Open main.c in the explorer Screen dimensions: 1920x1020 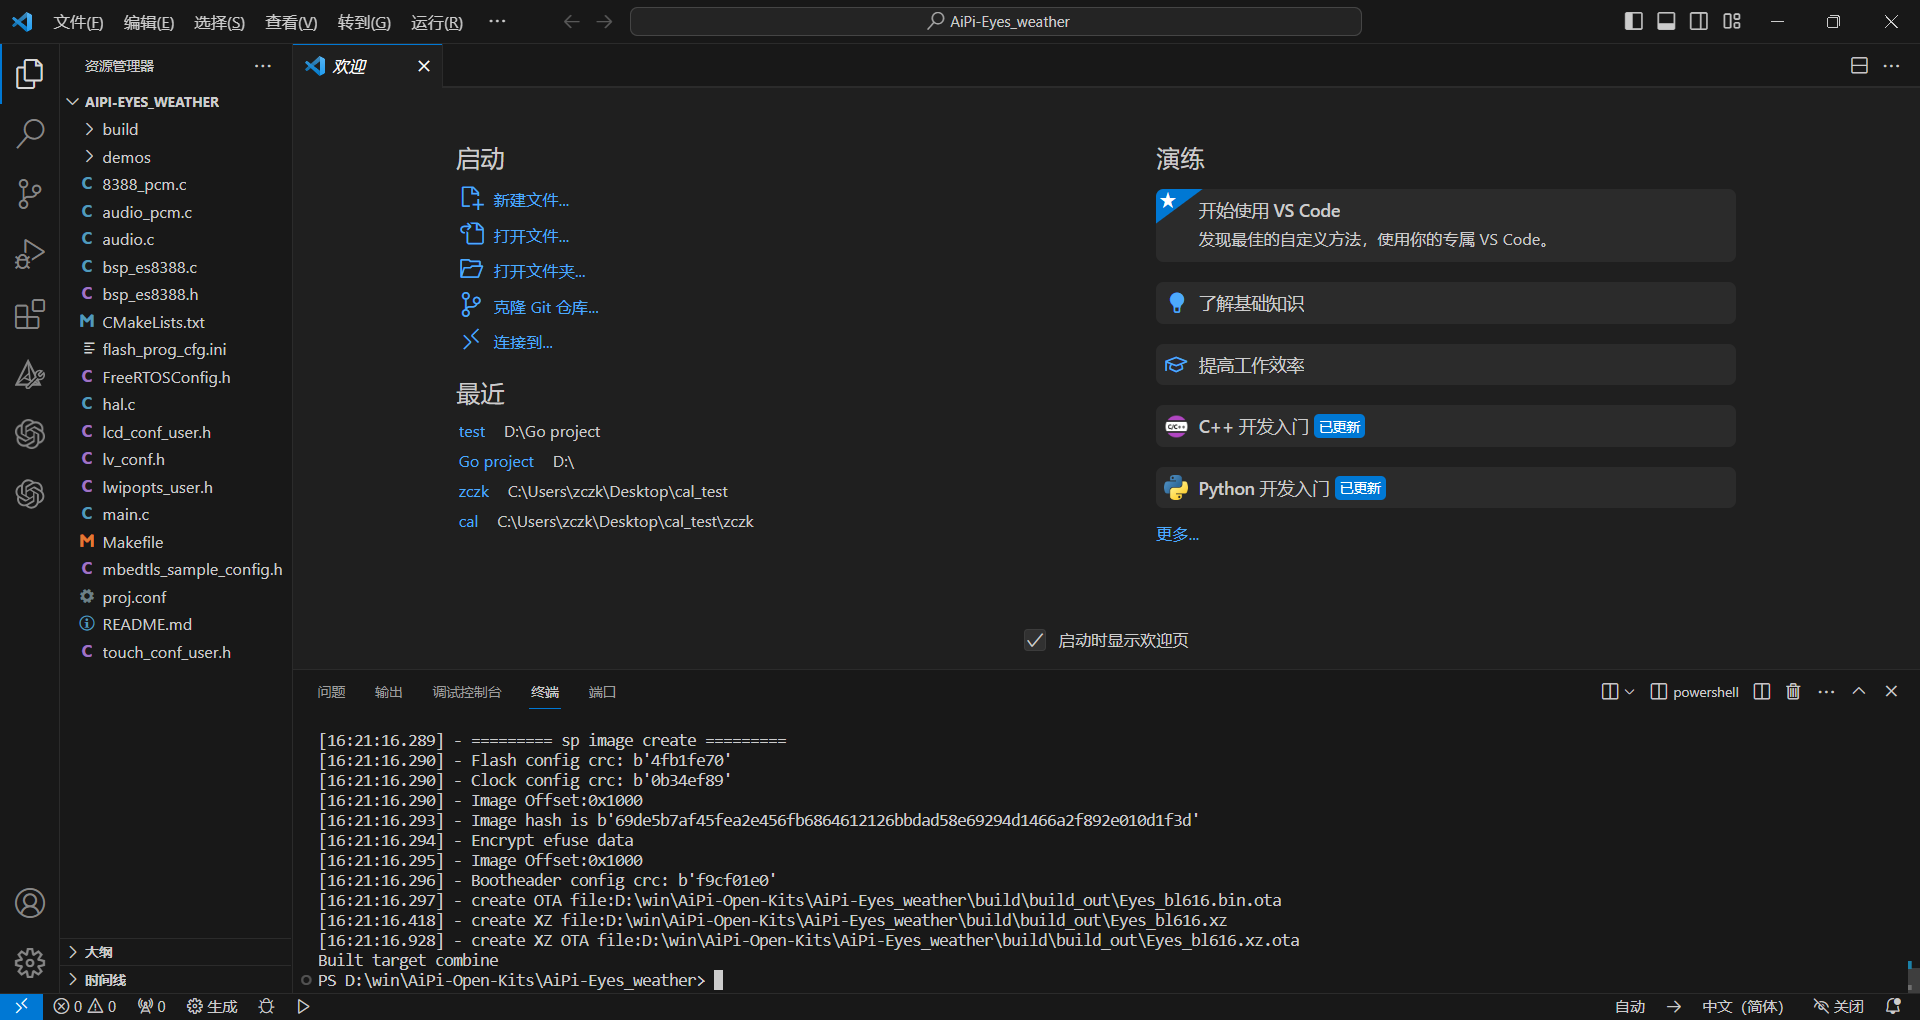click(176, 514)
